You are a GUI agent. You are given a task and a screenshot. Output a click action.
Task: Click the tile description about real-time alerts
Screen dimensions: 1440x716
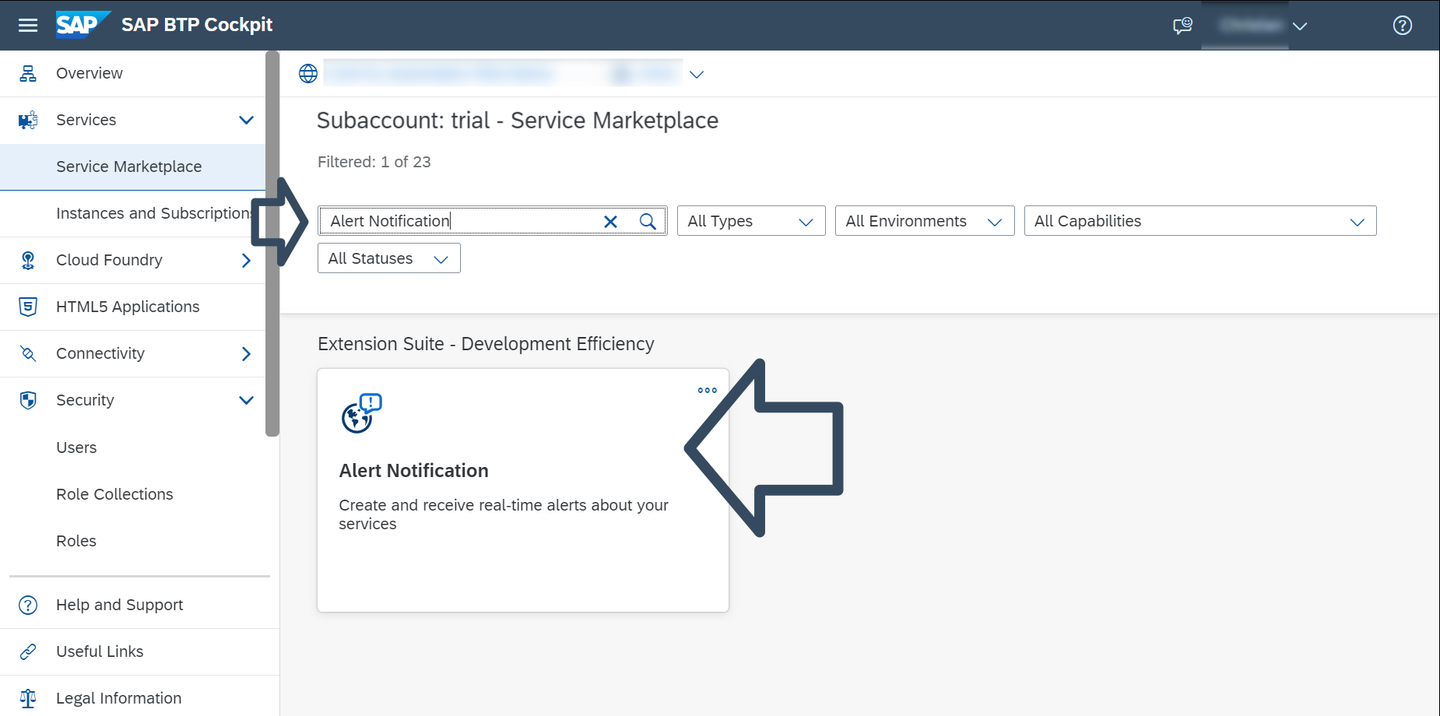(504, 514)
